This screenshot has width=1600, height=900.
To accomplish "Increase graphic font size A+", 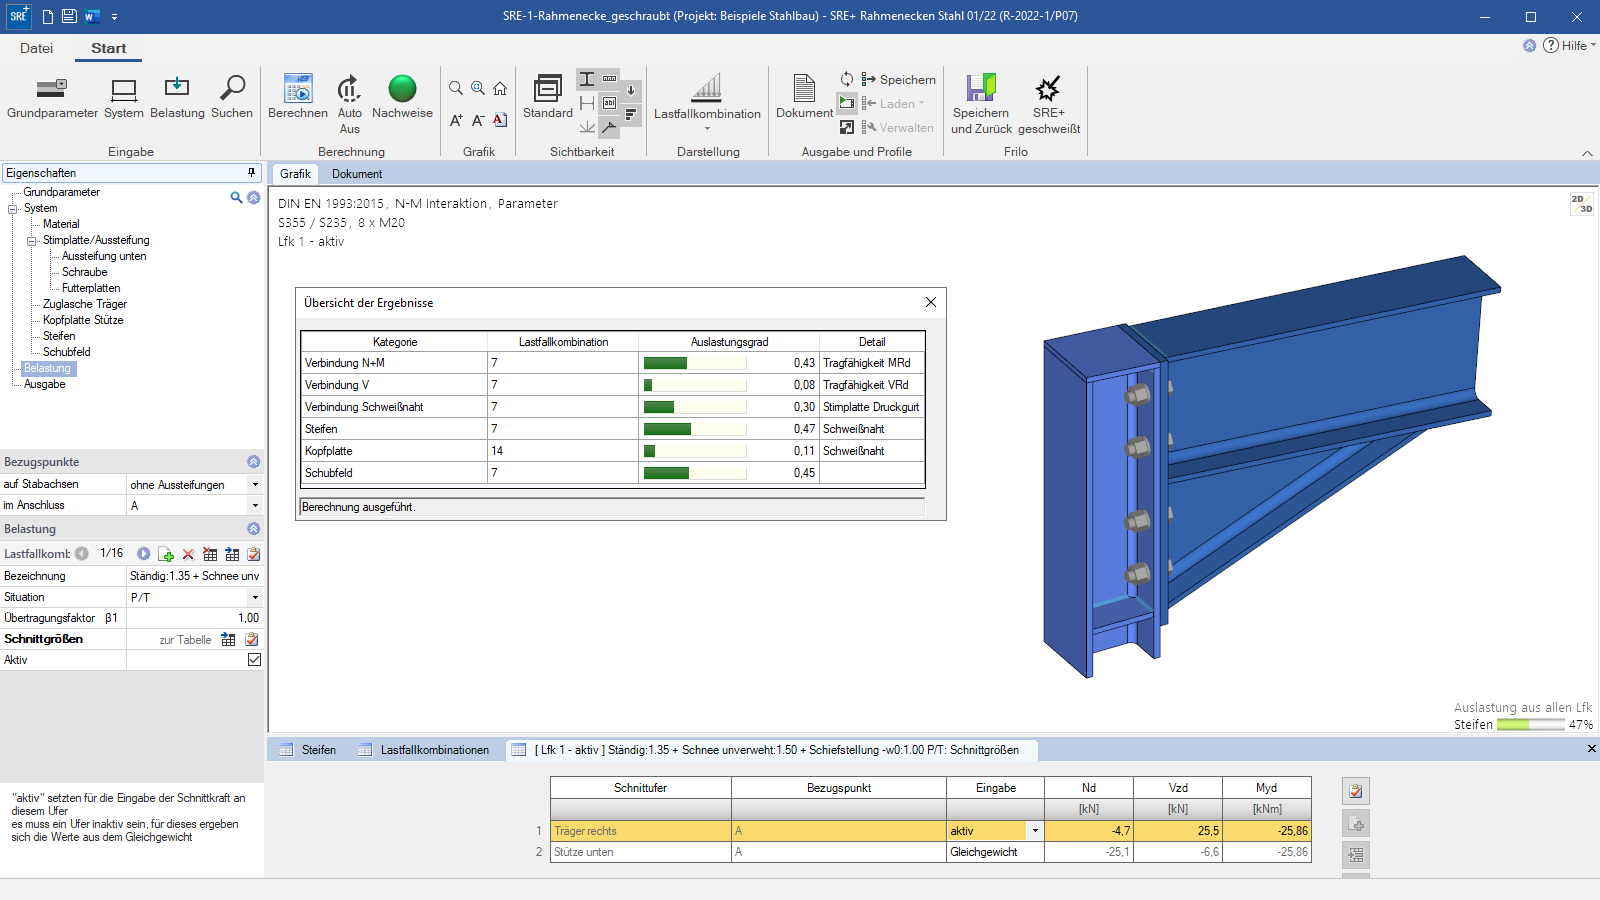I will tap(456, 120).
